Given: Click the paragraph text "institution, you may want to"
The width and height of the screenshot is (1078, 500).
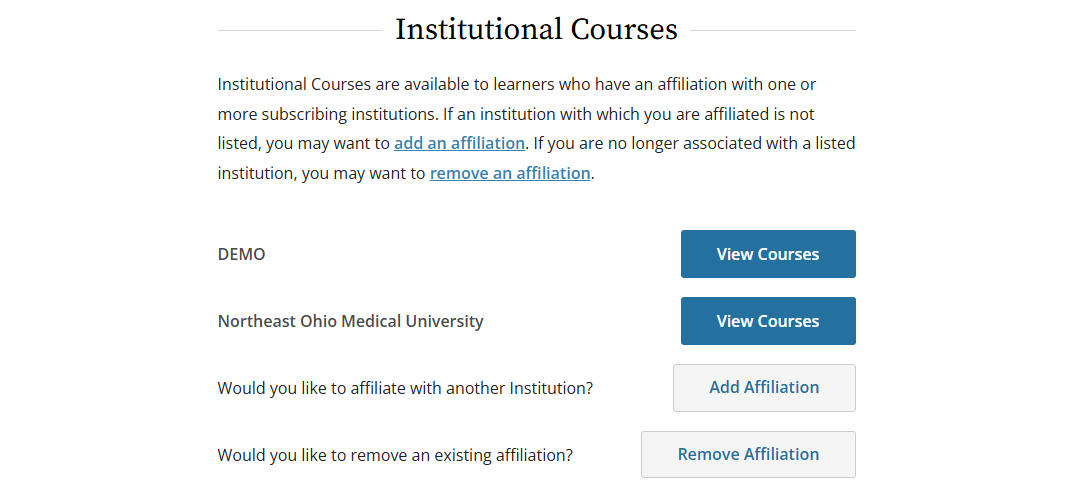Looking at the screenshot, I should click(x=322, y=173).
